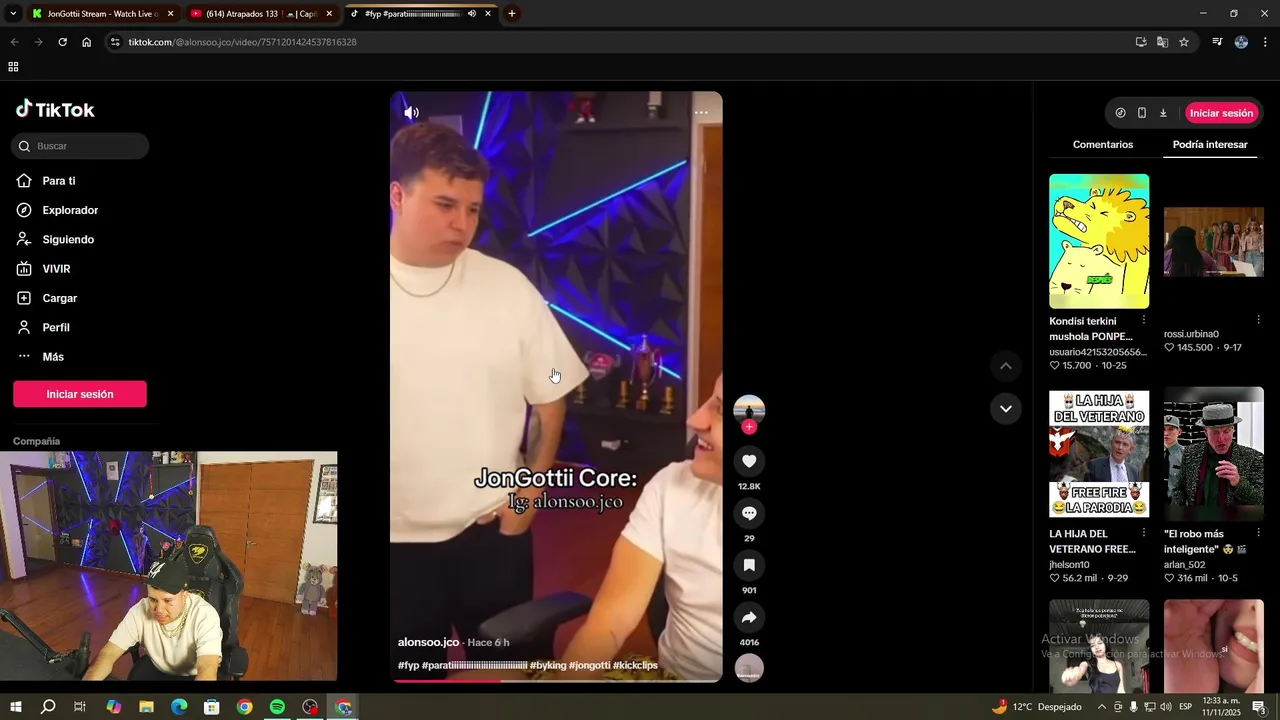Open the taskbar volume control
Viewport: 1280px width, 720px height.
1165,707
